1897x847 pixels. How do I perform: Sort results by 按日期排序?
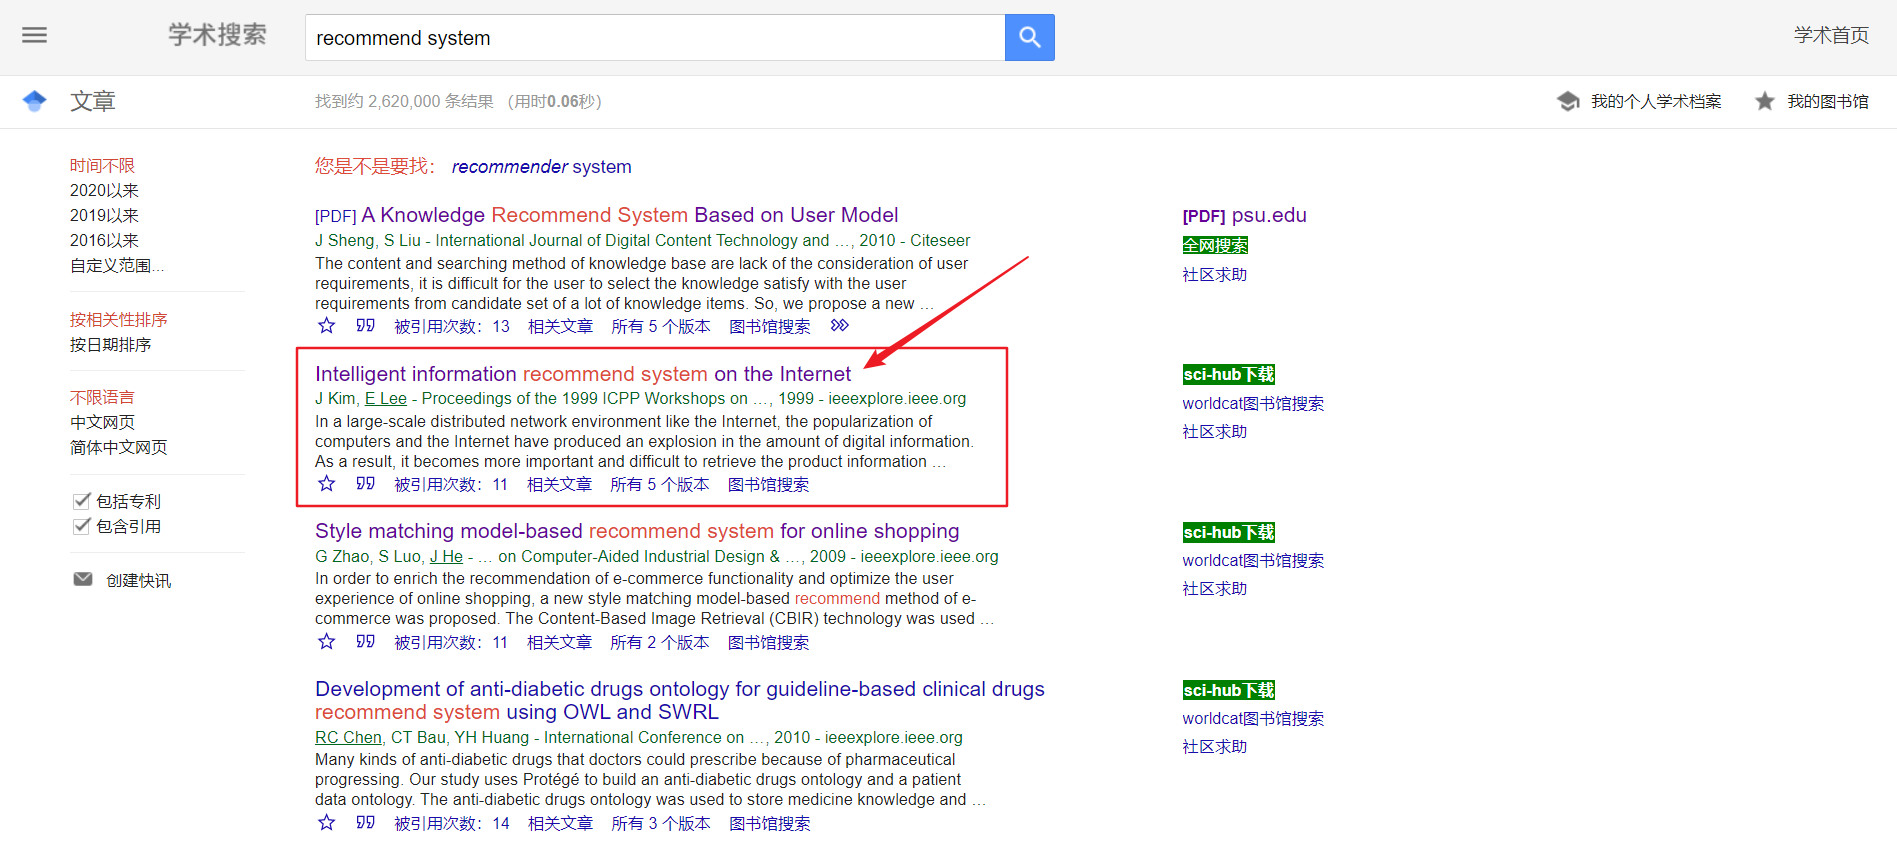[x=110, y=345]
